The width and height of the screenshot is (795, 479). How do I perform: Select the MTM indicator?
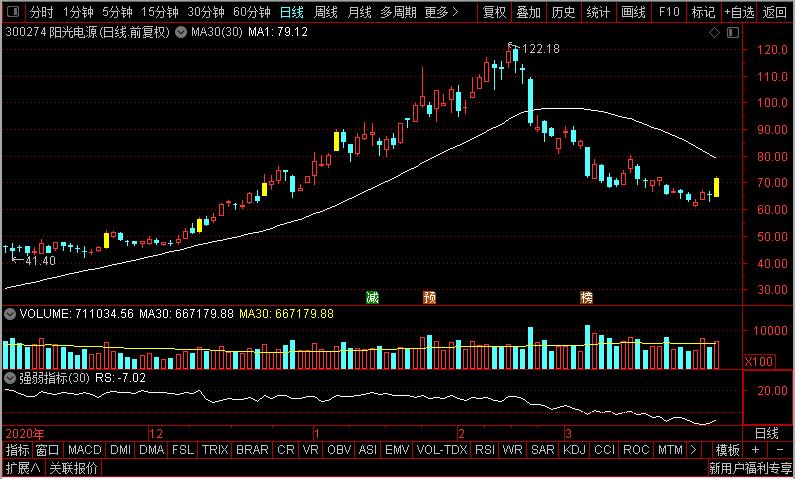point(670,450)
